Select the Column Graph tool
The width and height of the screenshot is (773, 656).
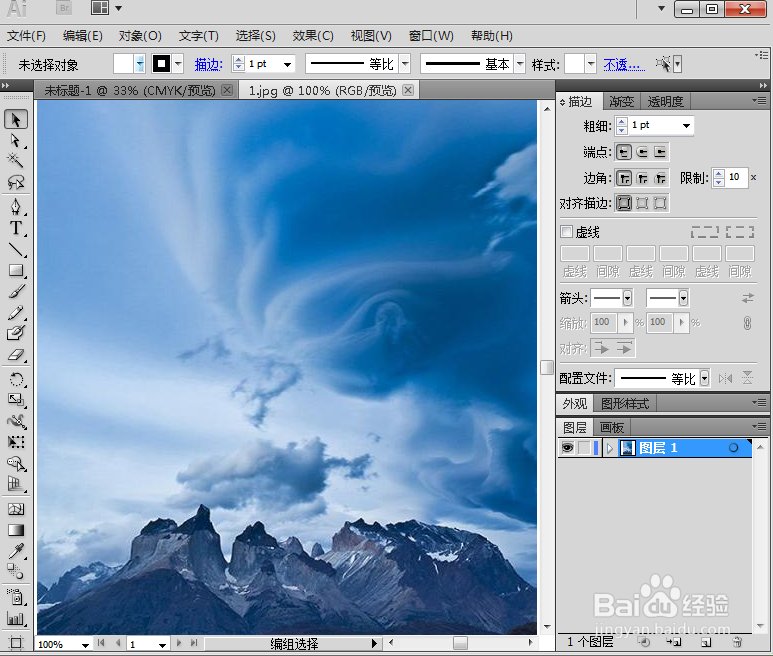(16, 618)
